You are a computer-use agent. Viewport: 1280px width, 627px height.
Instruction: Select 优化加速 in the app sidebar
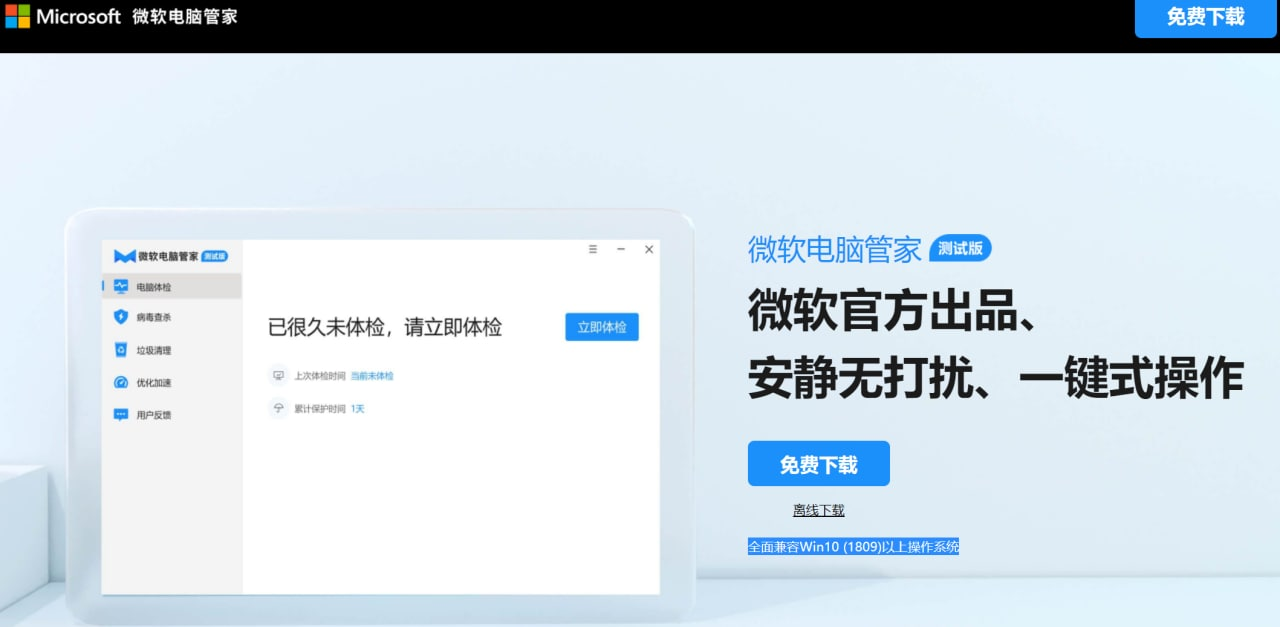172,382
